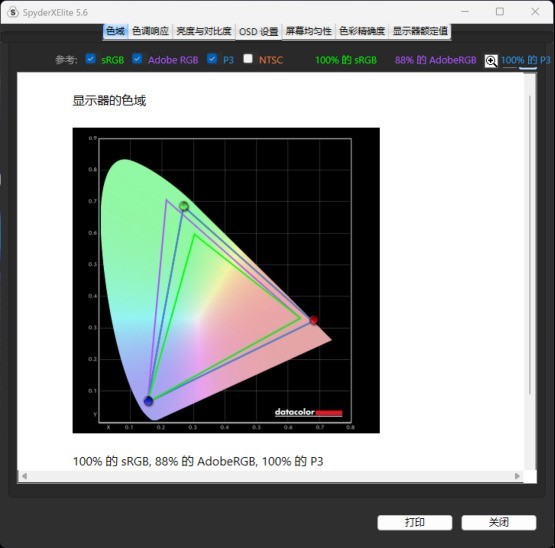Image resolution: width=555 pixels, height=548 pixels.
Task: Click the vertical scrollbar thumb
Action: coord(530,244)
